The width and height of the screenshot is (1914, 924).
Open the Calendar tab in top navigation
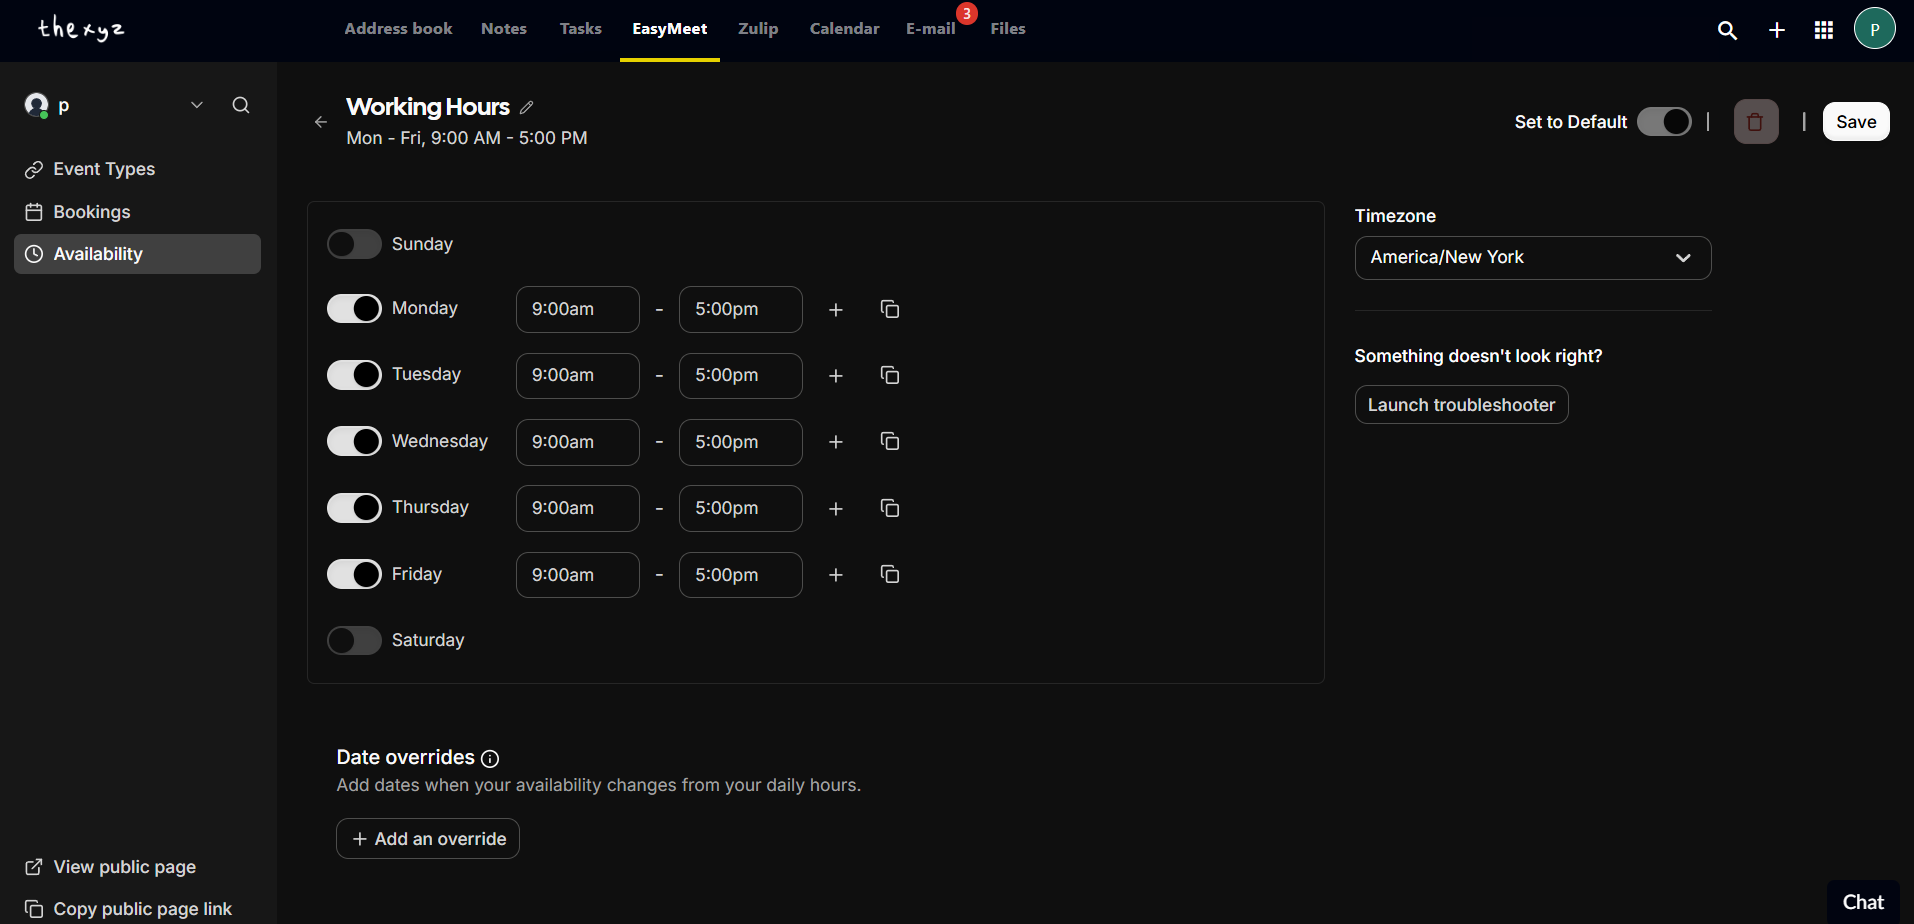pos(844,29)
